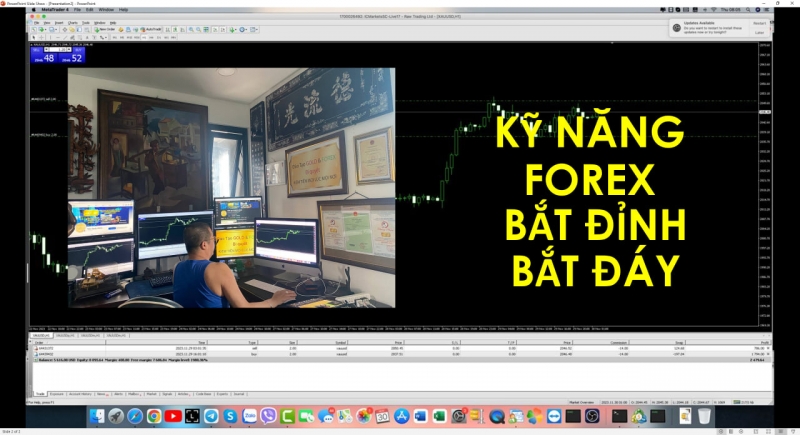The height and width of the screenshot is (435, 800).
Task: Show the Market Watch window icon
Action: (x=34, y=30)
